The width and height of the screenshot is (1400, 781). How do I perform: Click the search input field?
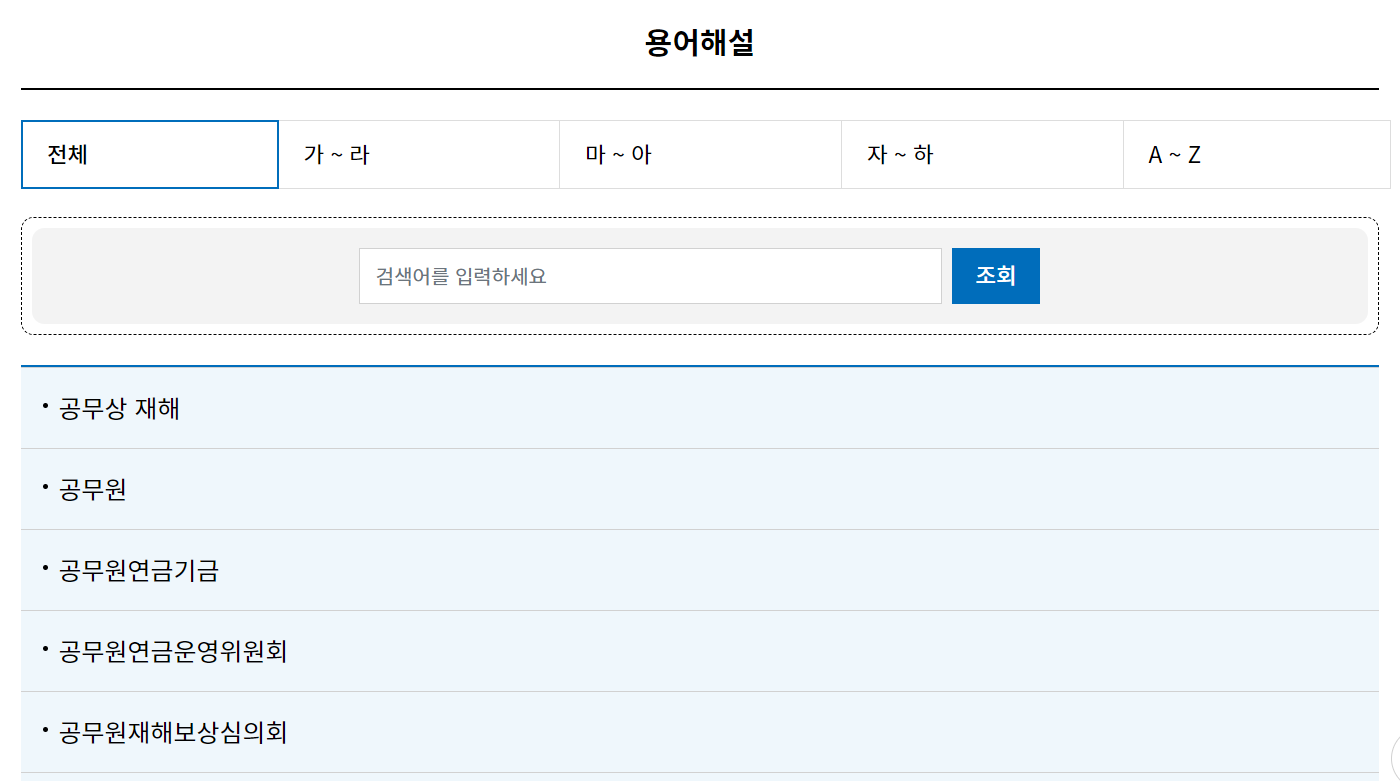tap(650, 275)
